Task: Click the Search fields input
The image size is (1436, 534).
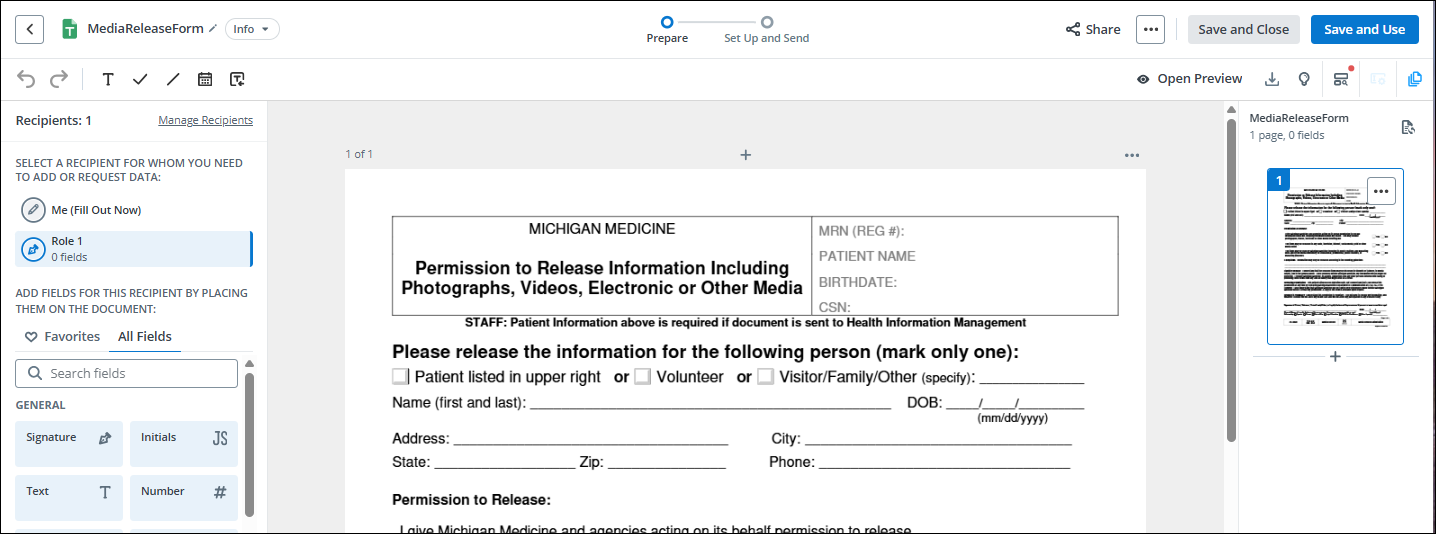Action: pyautogui.click(x=126, y=373)
